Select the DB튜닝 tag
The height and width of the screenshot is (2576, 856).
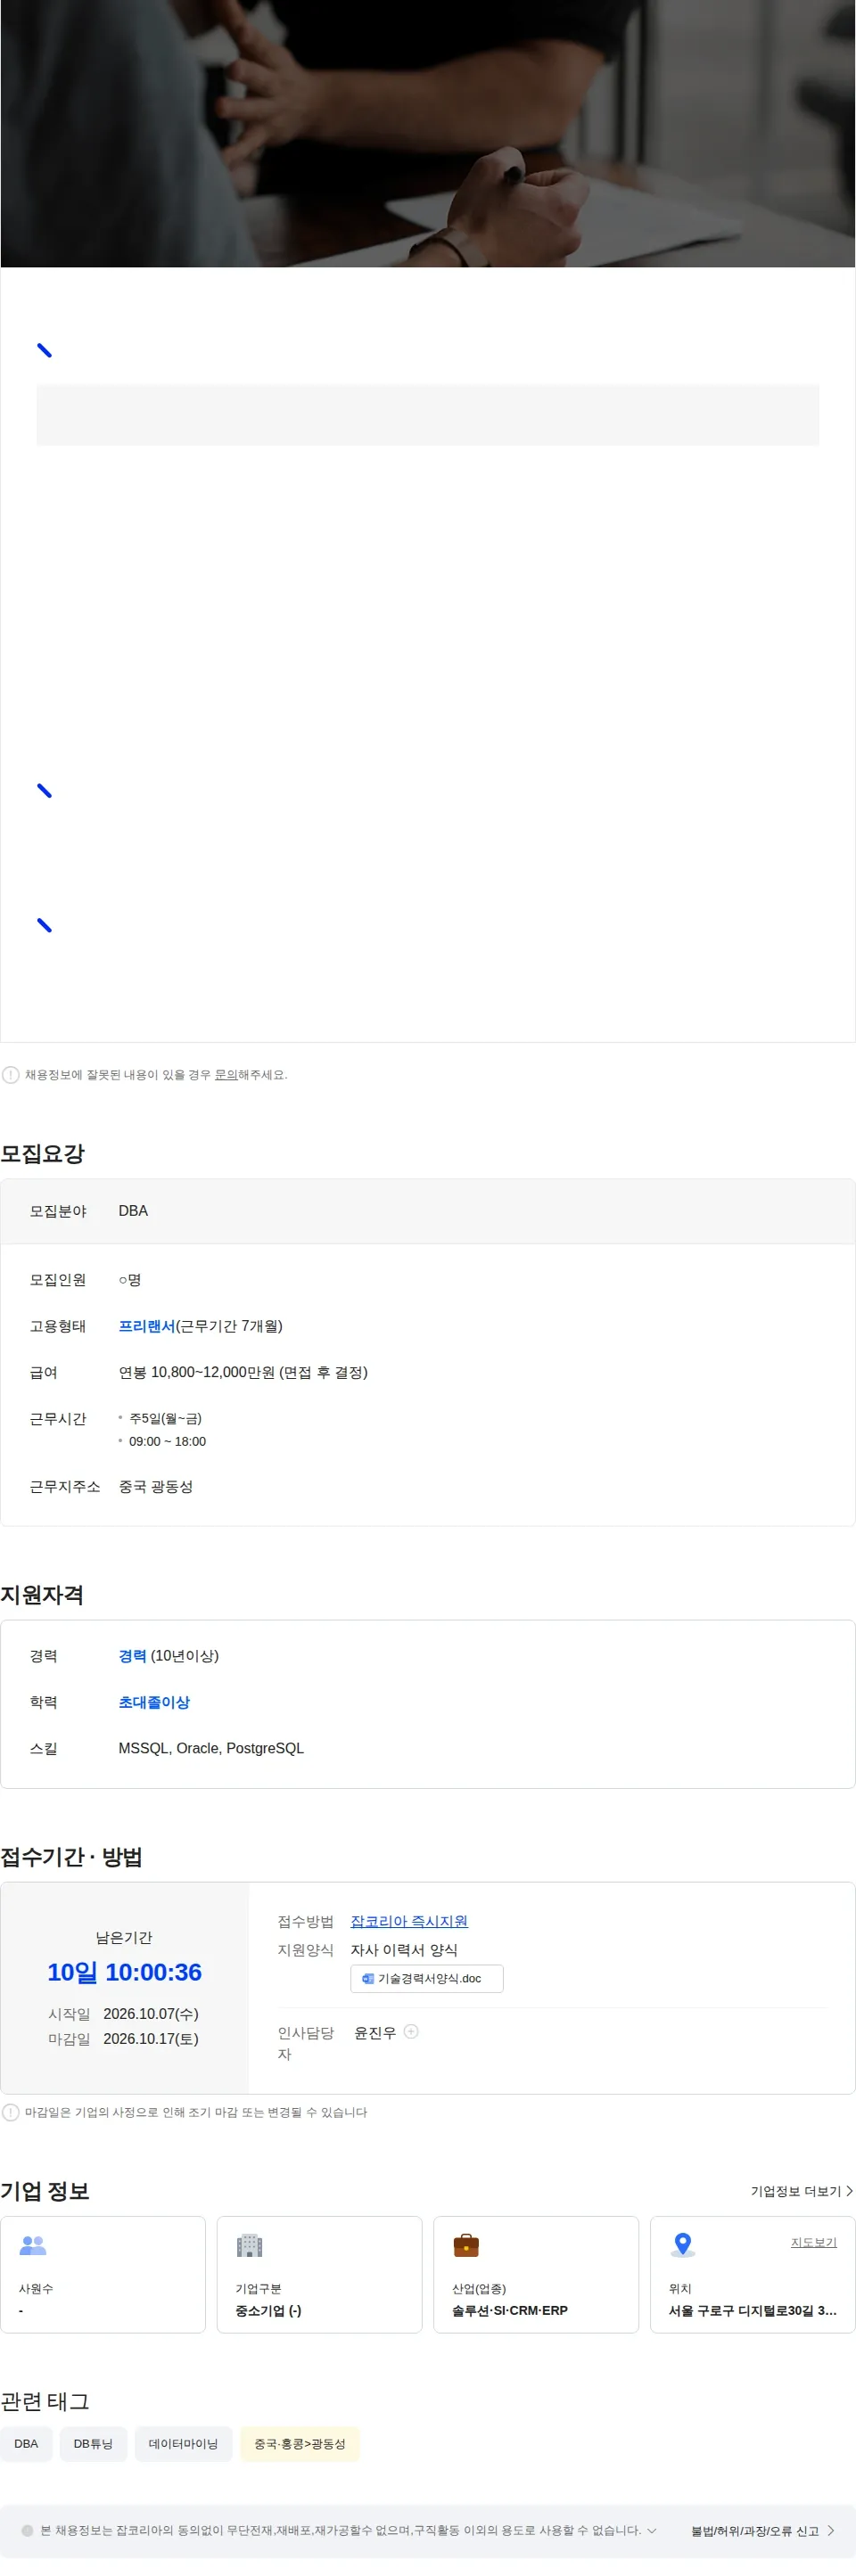(x=93, y=2444)
